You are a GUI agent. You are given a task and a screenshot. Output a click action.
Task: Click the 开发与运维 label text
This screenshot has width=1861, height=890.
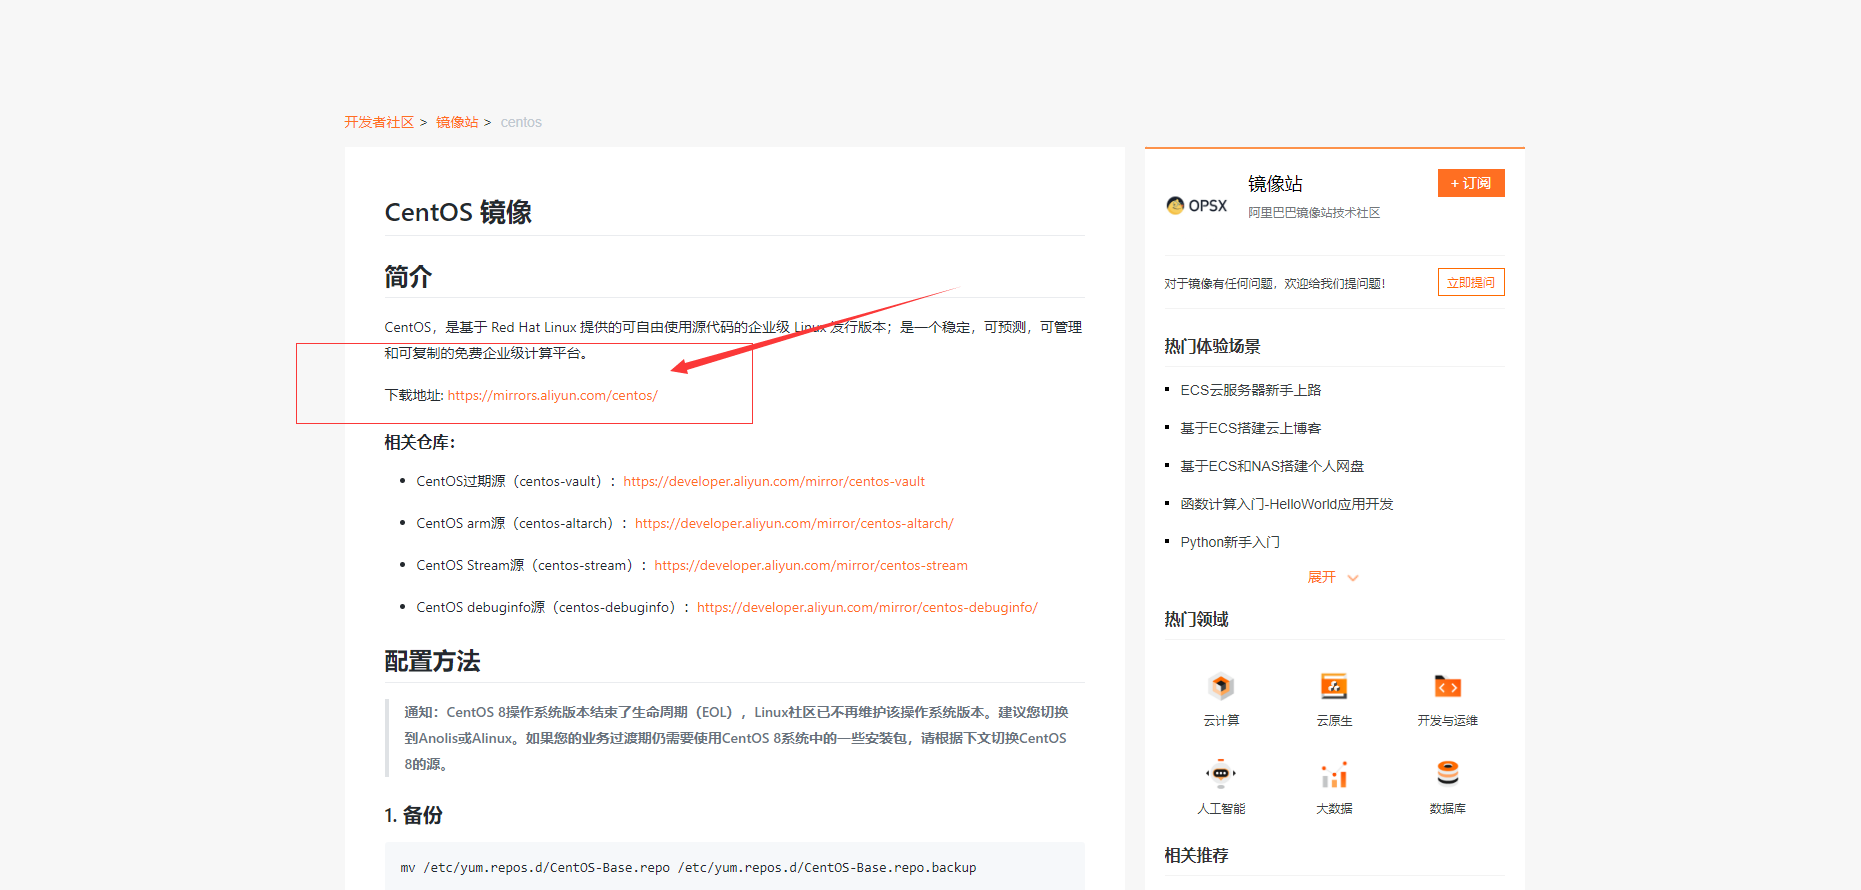[x=1447, y=720]
